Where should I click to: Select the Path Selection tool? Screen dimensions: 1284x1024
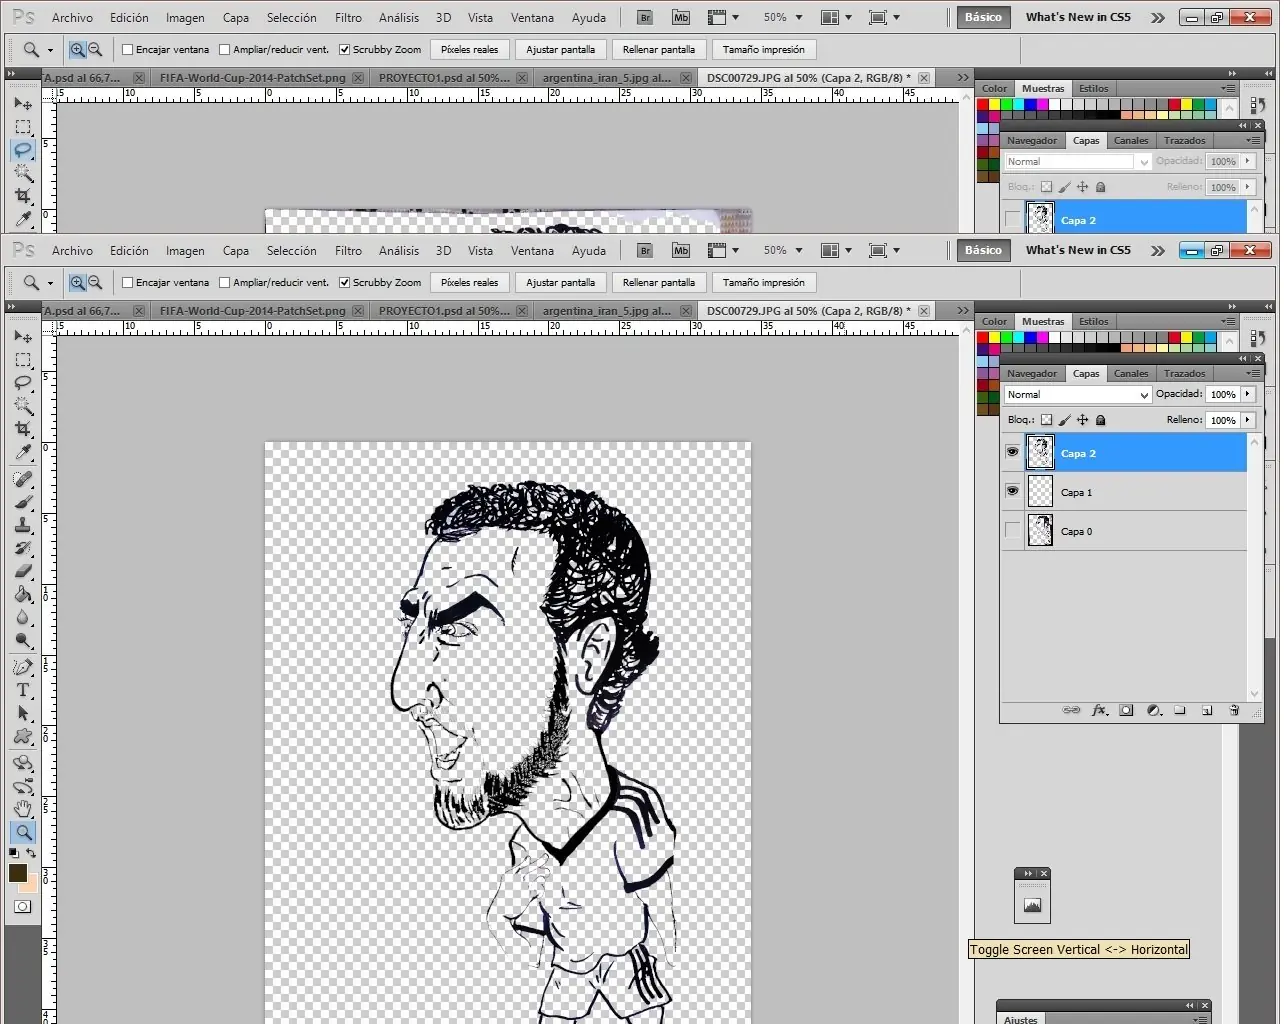click(x=23, y=714)
